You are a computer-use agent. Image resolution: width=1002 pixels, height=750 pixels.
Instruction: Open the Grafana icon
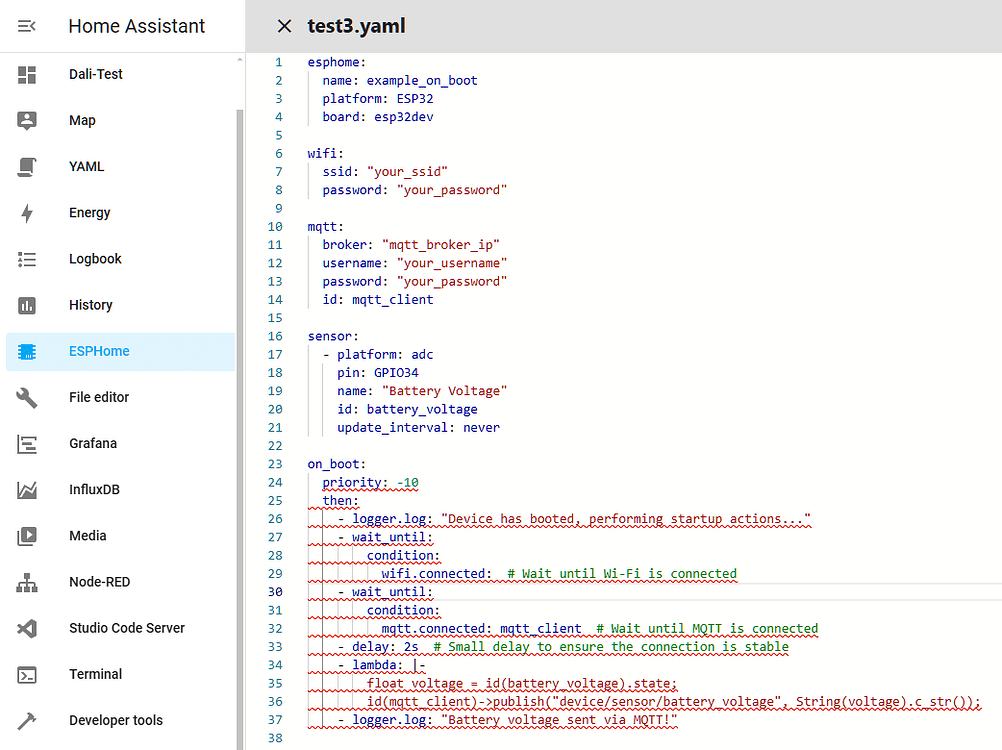tap(27, 444)
